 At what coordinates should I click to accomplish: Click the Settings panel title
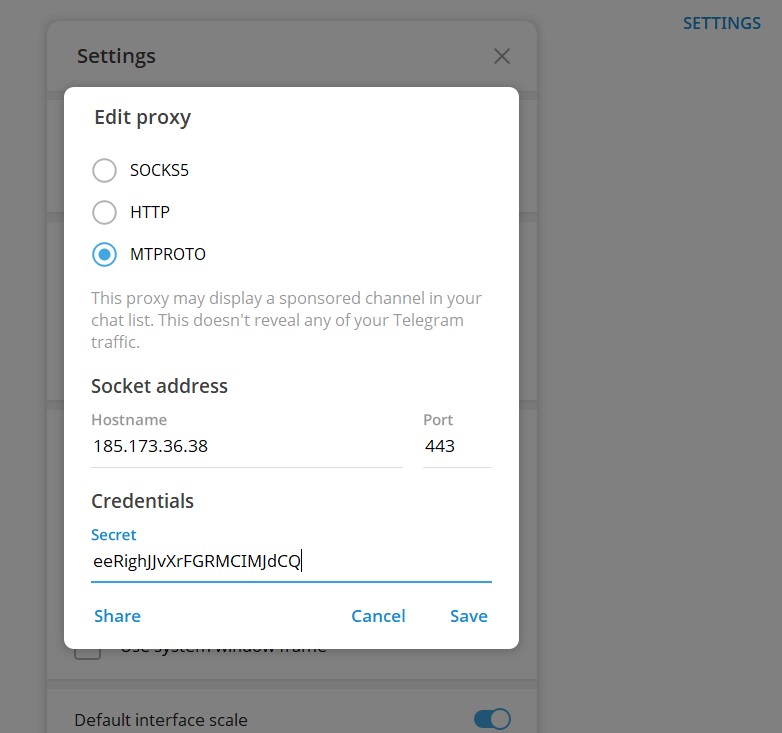[x=116, y=56]
